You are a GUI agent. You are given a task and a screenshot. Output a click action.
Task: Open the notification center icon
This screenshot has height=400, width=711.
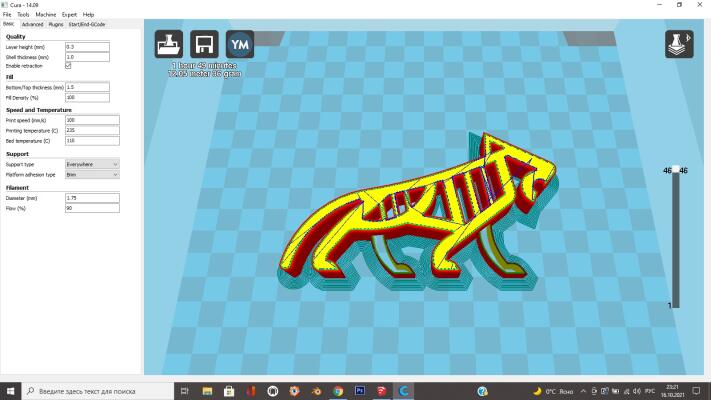click(x=696, y=391)
